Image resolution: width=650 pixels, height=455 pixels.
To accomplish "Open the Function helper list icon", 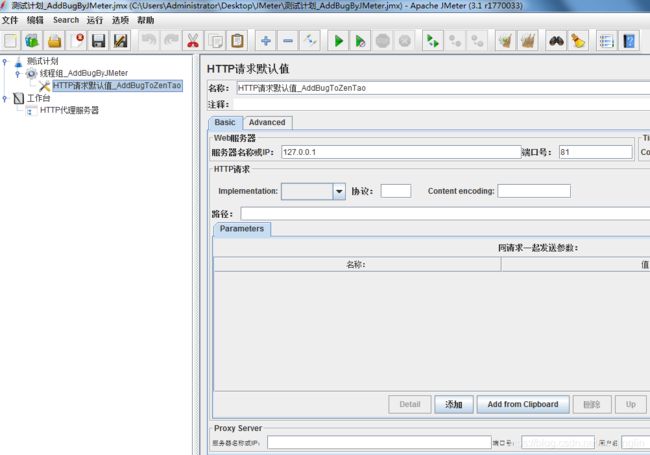I will coord(606,41).
